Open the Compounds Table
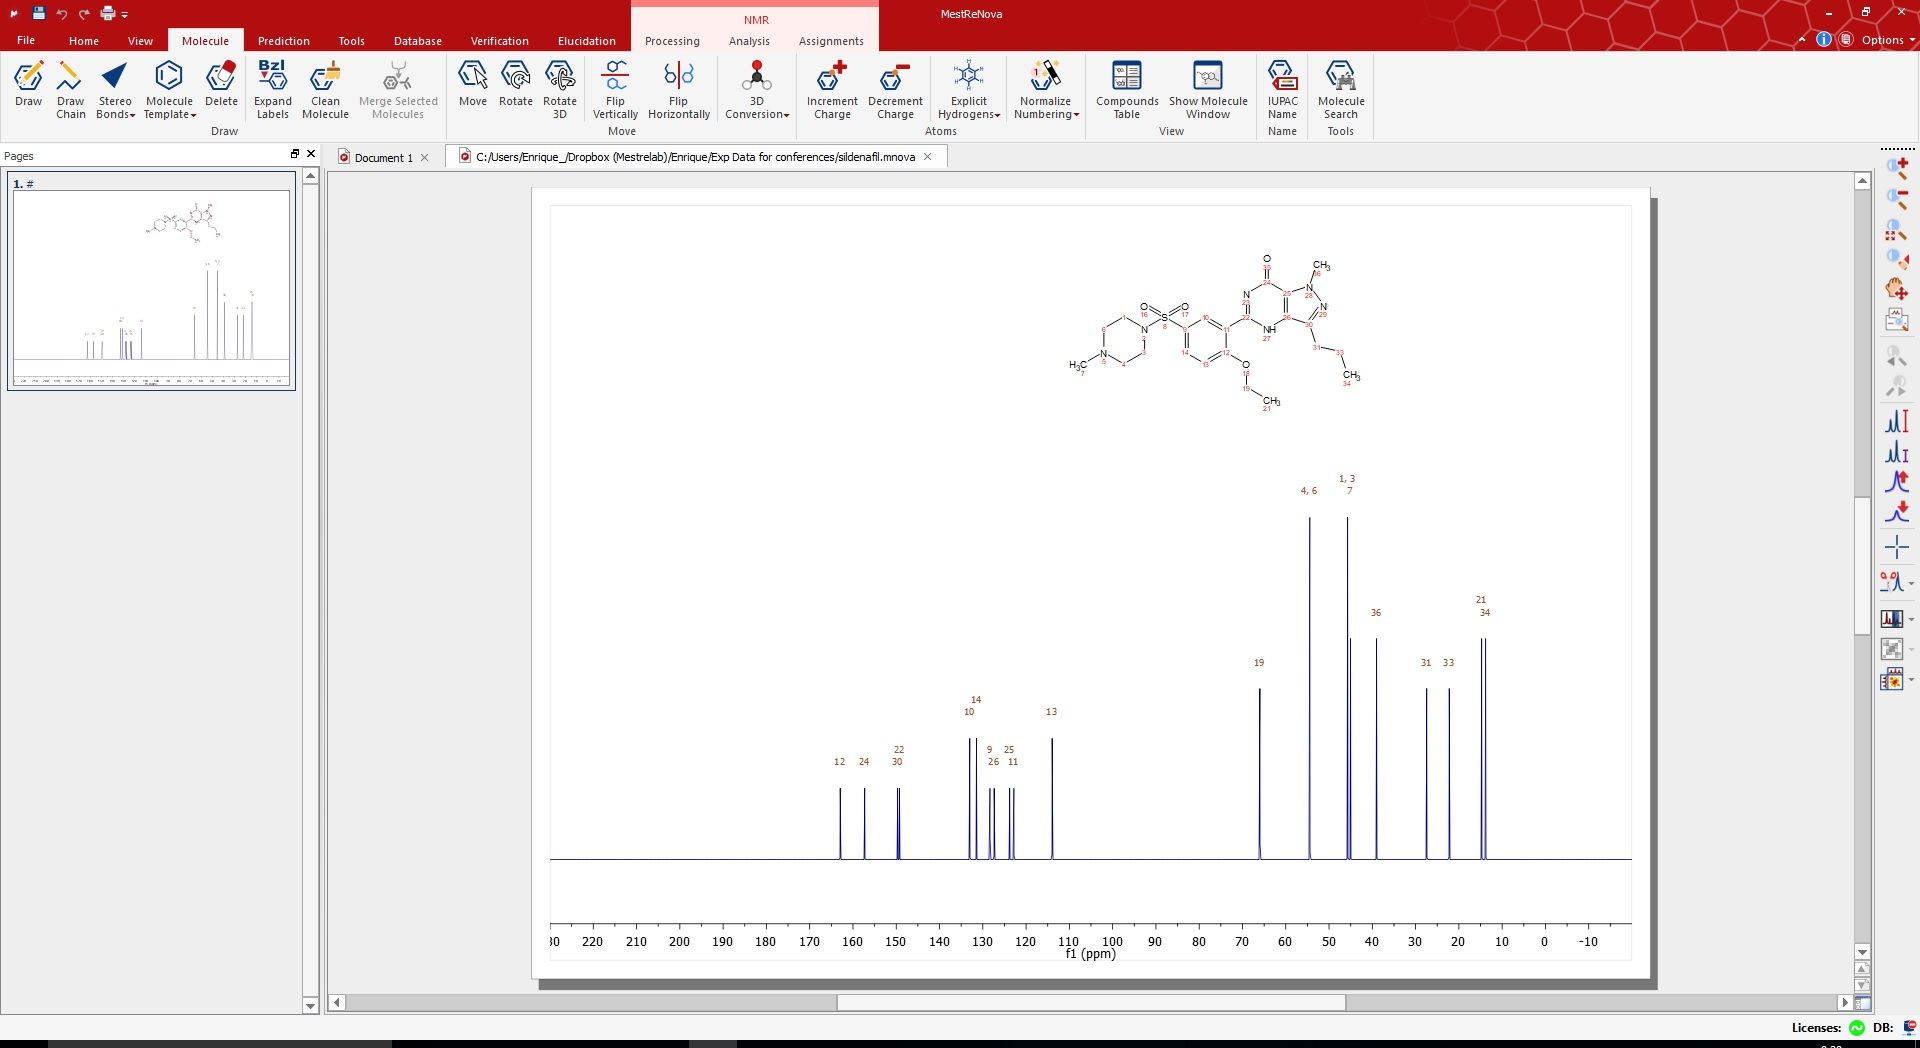 1127,90
